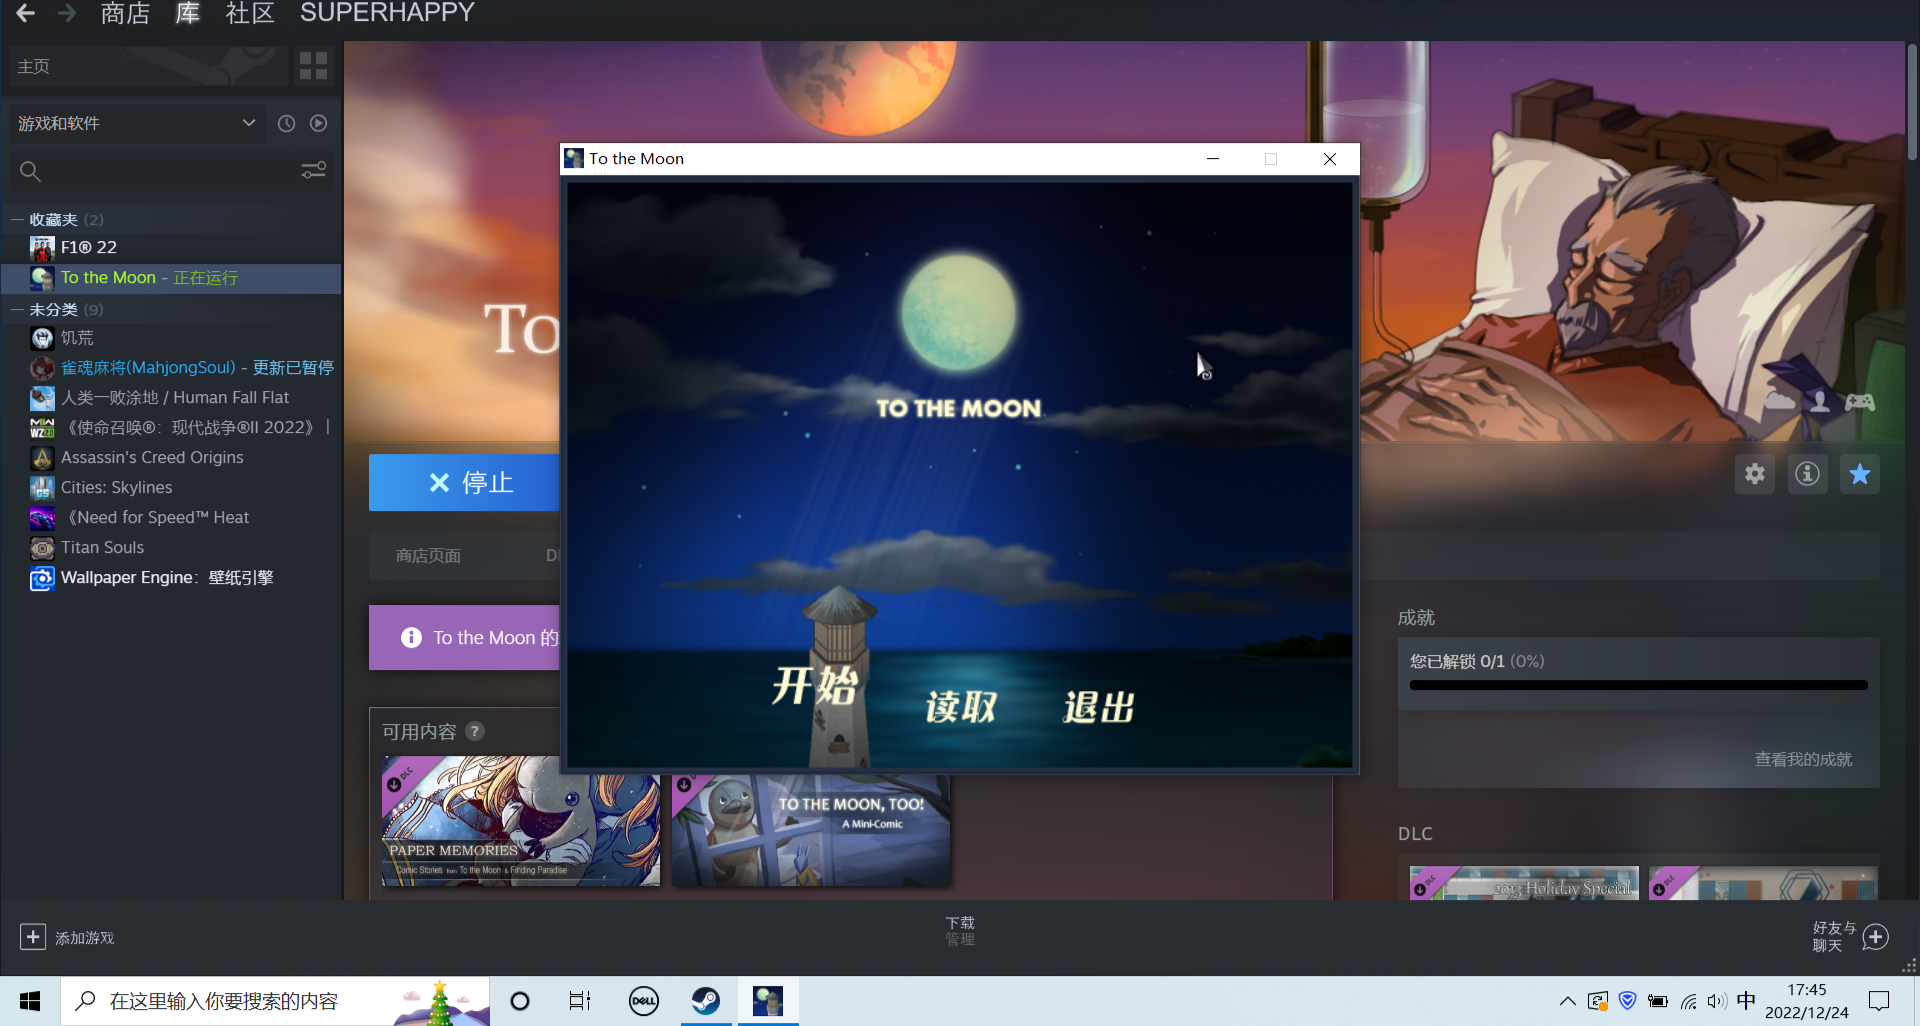The image size is (1920, 1026).
Task: Click 退出 in To the Moon window
Action: [1098, 707]
